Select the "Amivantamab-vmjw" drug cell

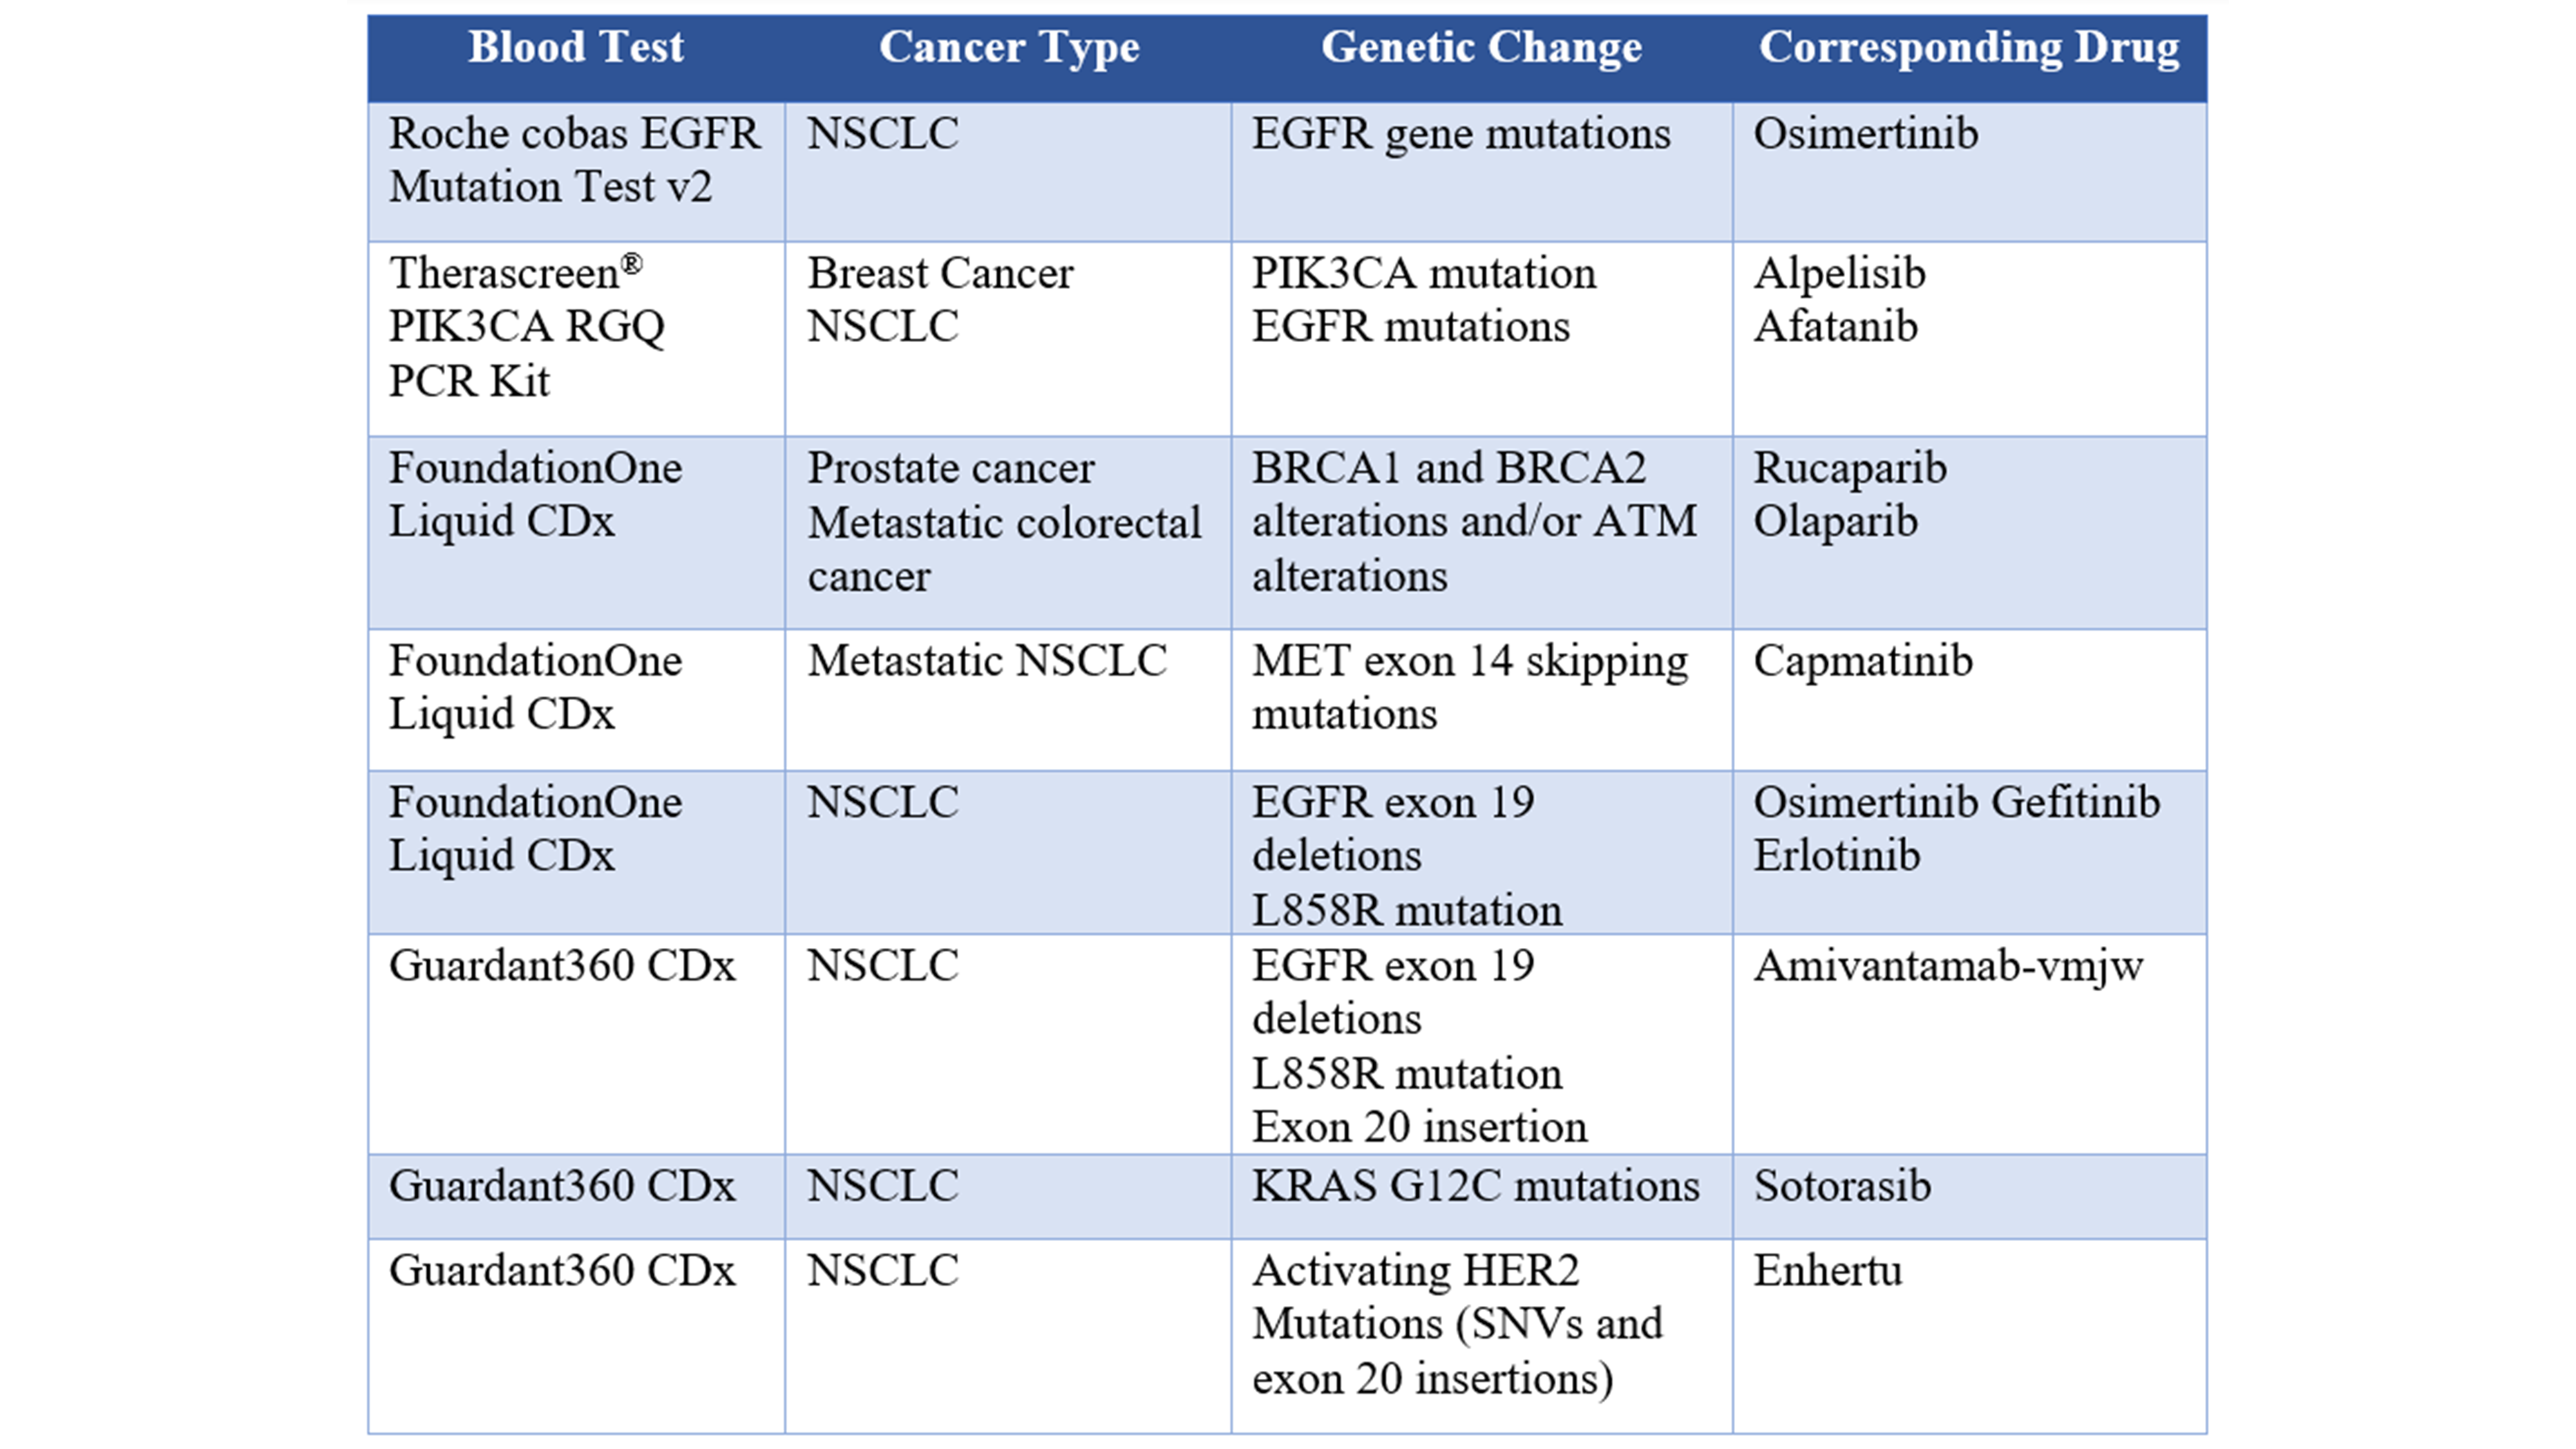[1948, 966]
